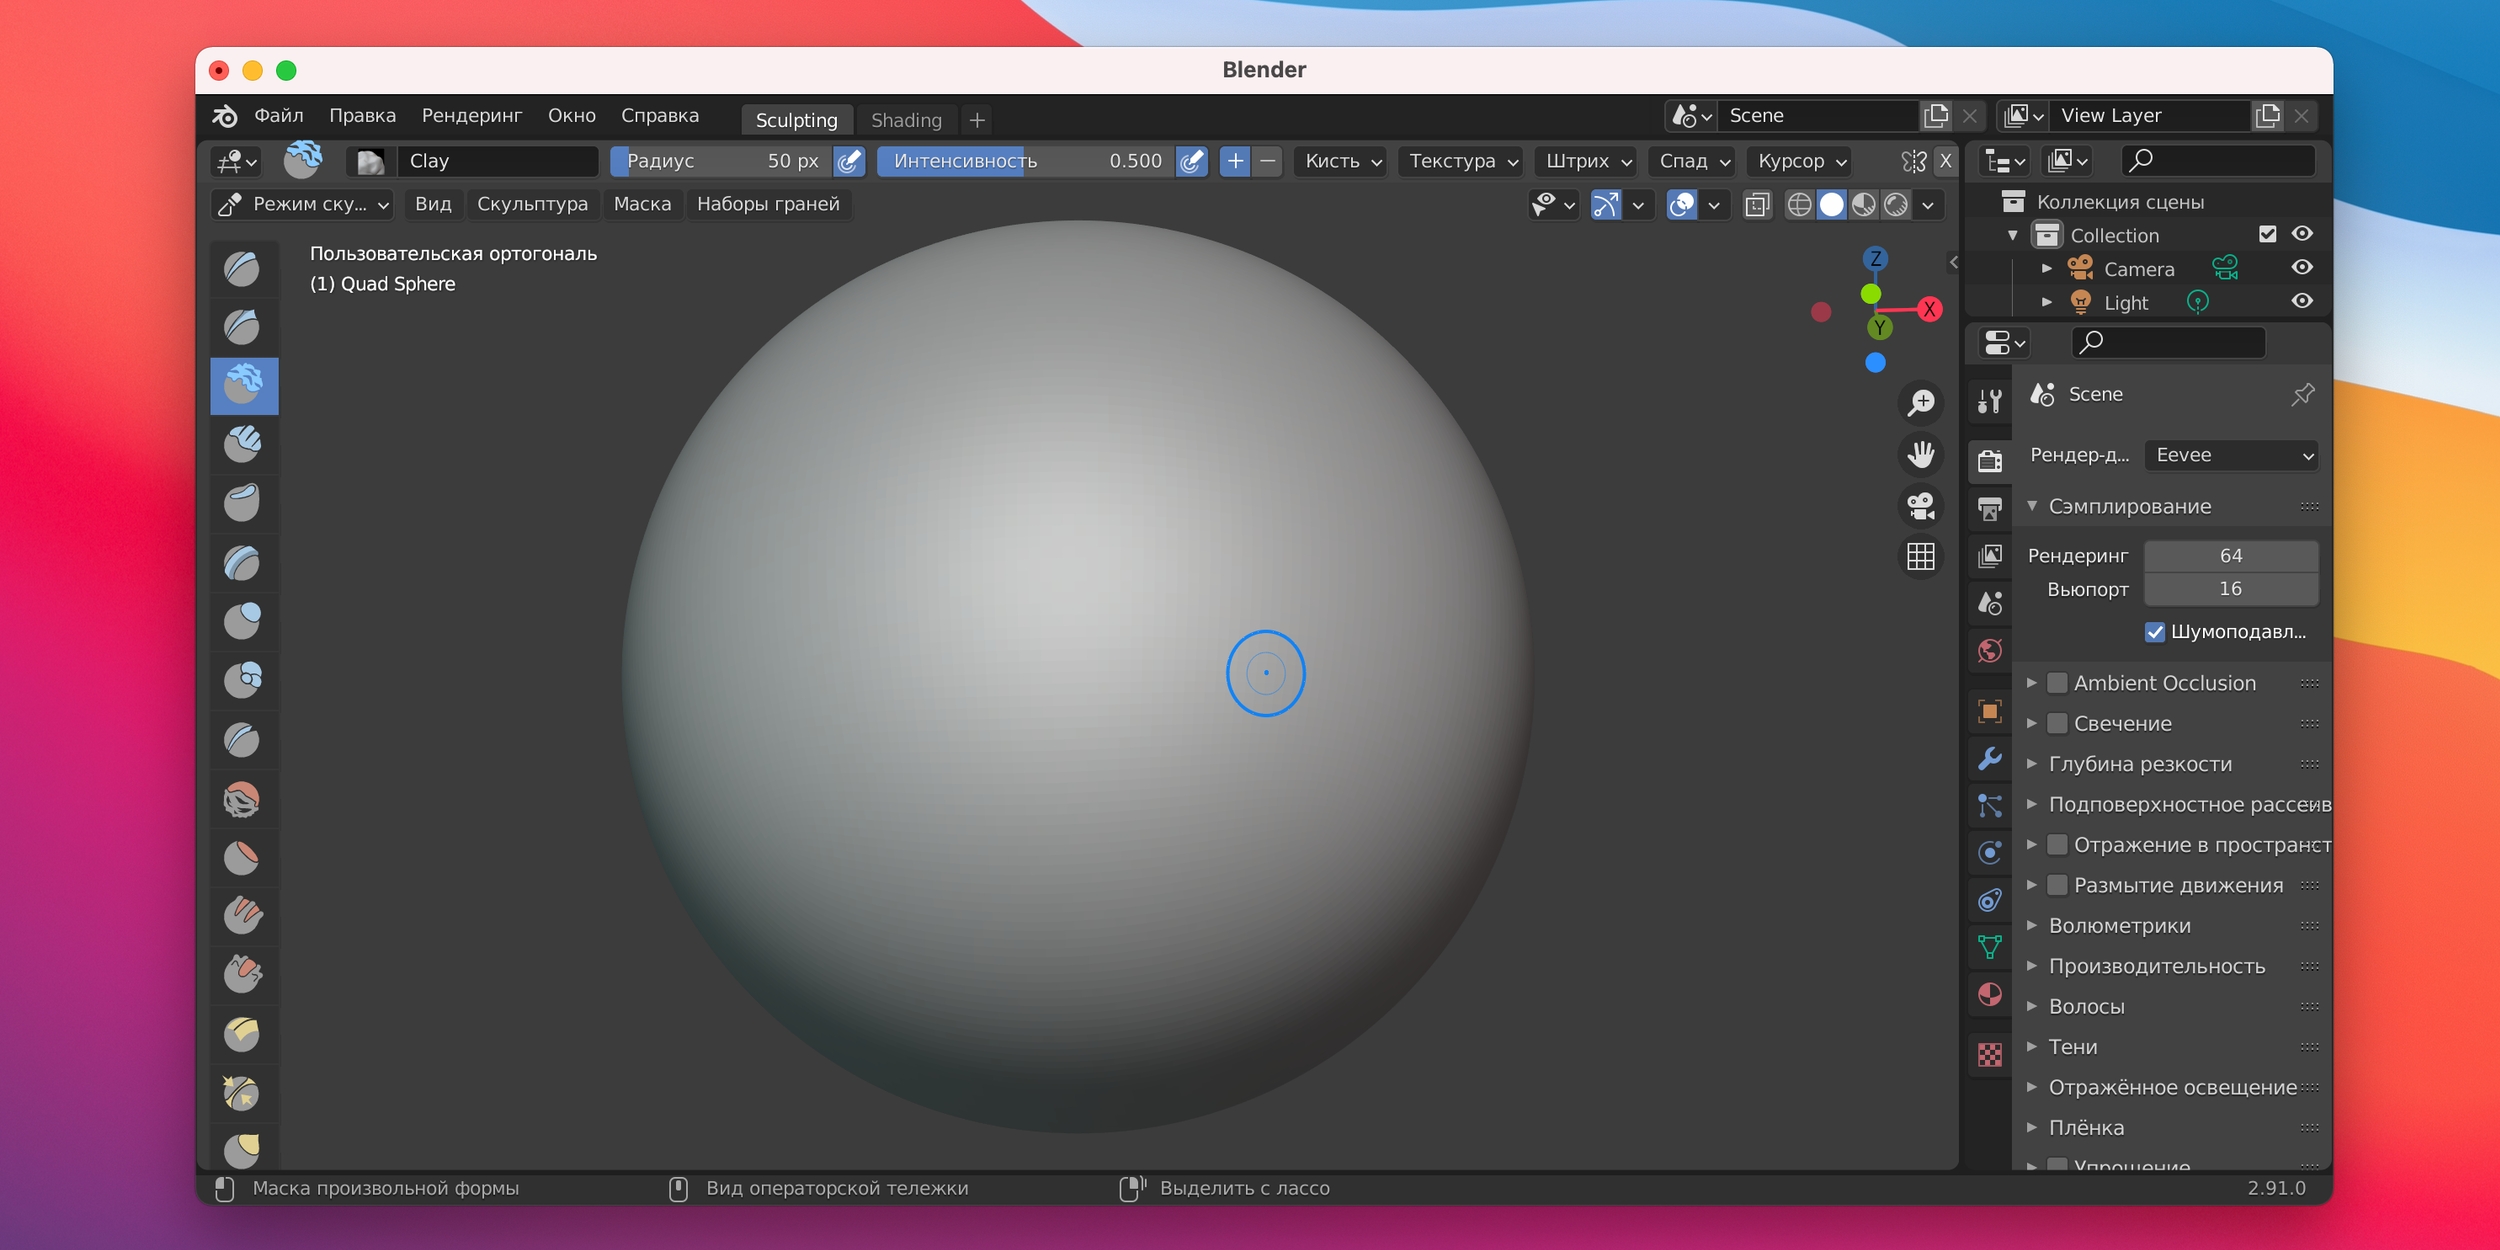Image resolution: width=2500 pixels, height=1250 pixels.
Task: Click the zoom viewport magnifier icon
Action: pyautogui.click(x=1920, y=403)
